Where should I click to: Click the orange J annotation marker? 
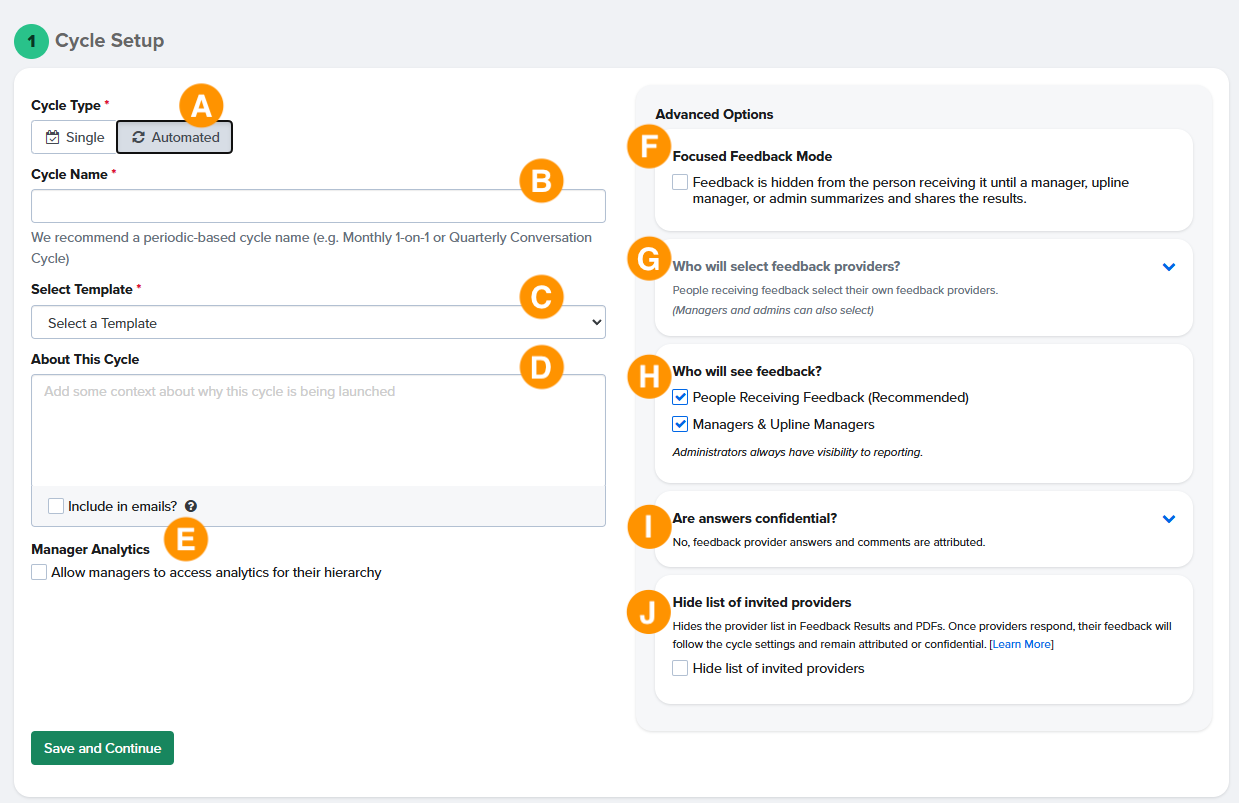point(649,612)
